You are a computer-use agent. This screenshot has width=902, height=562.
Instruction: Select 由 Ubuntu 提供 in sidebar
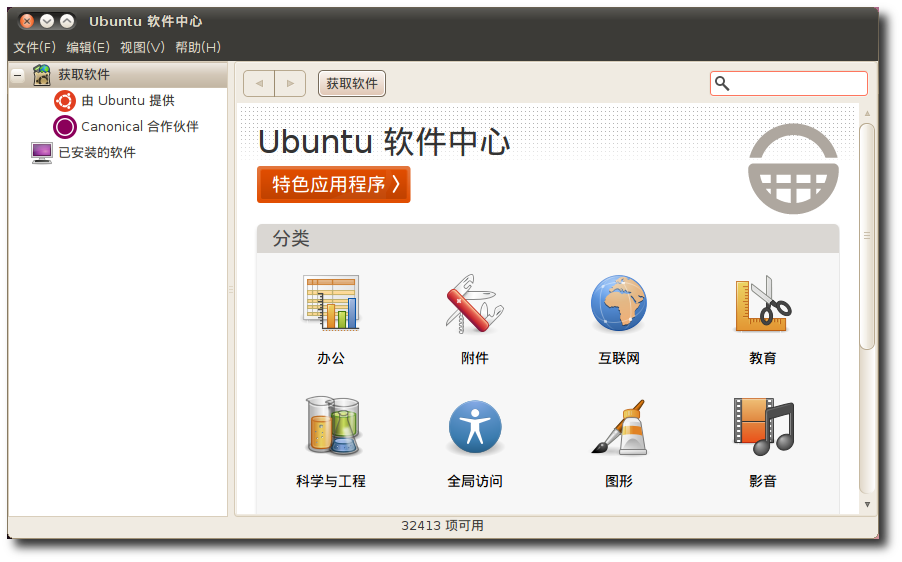coord(128,101)
